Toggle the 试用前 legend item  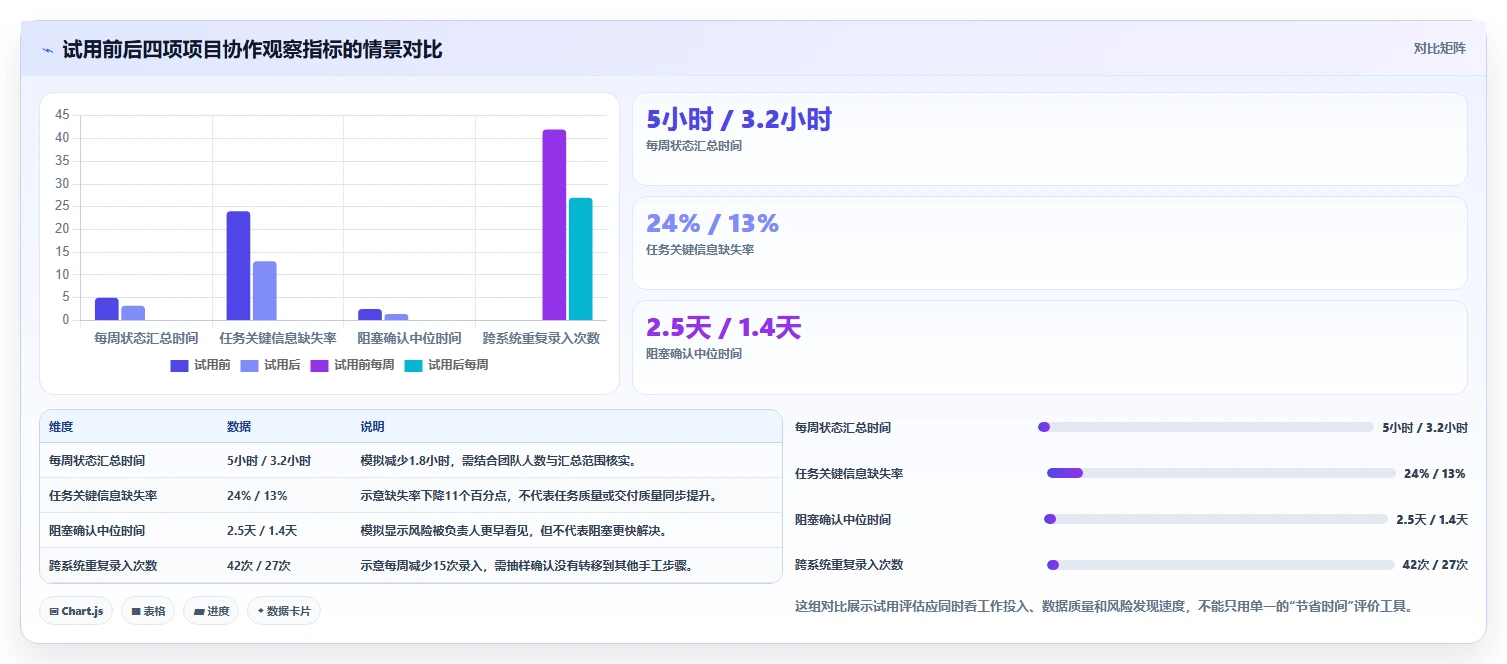(200, 365)
